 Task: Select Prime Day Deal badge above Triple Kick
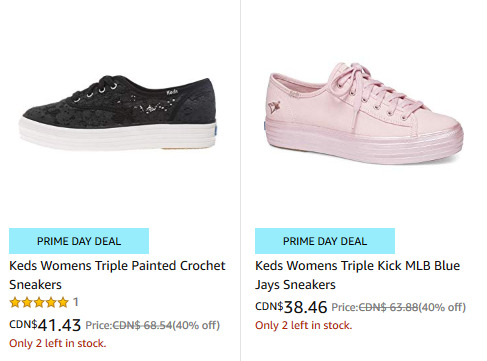[x=325, y=241]
